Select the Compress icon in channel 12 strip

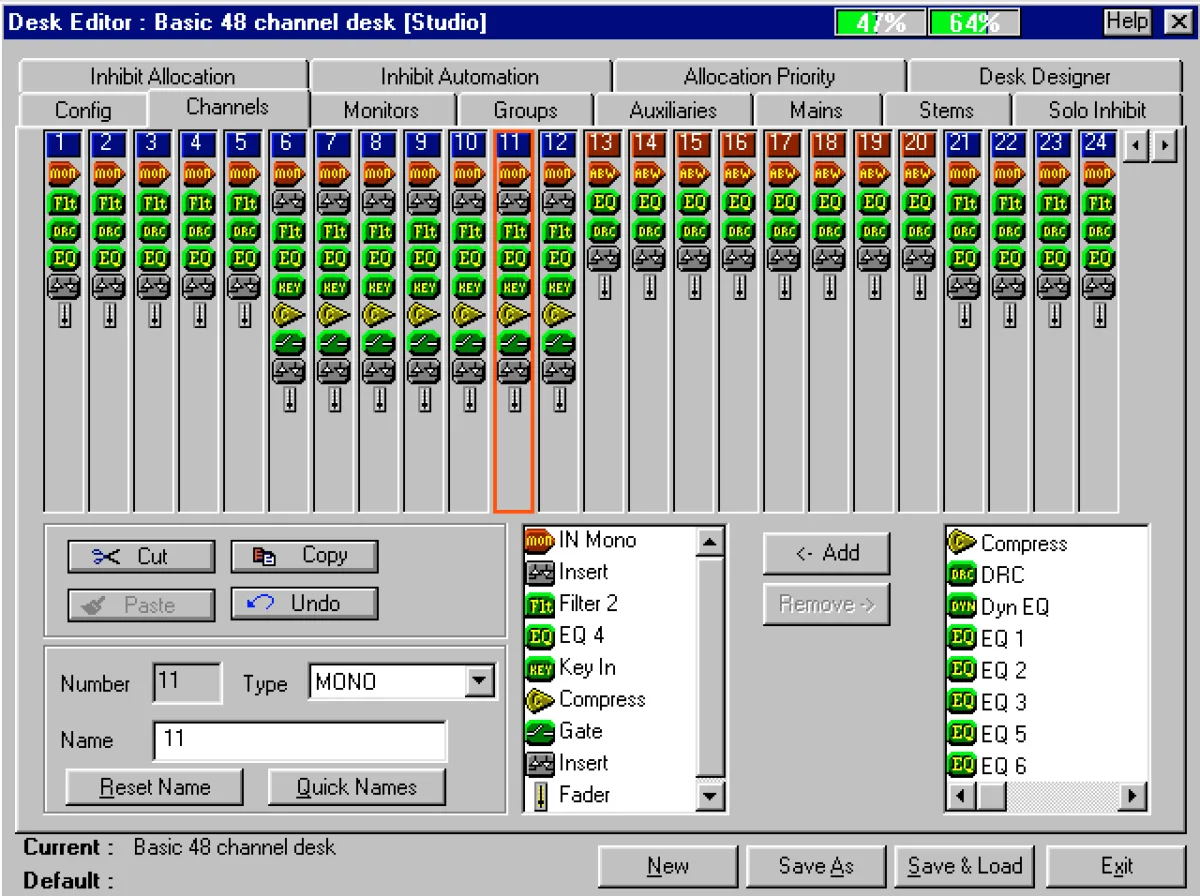[559, 315]
